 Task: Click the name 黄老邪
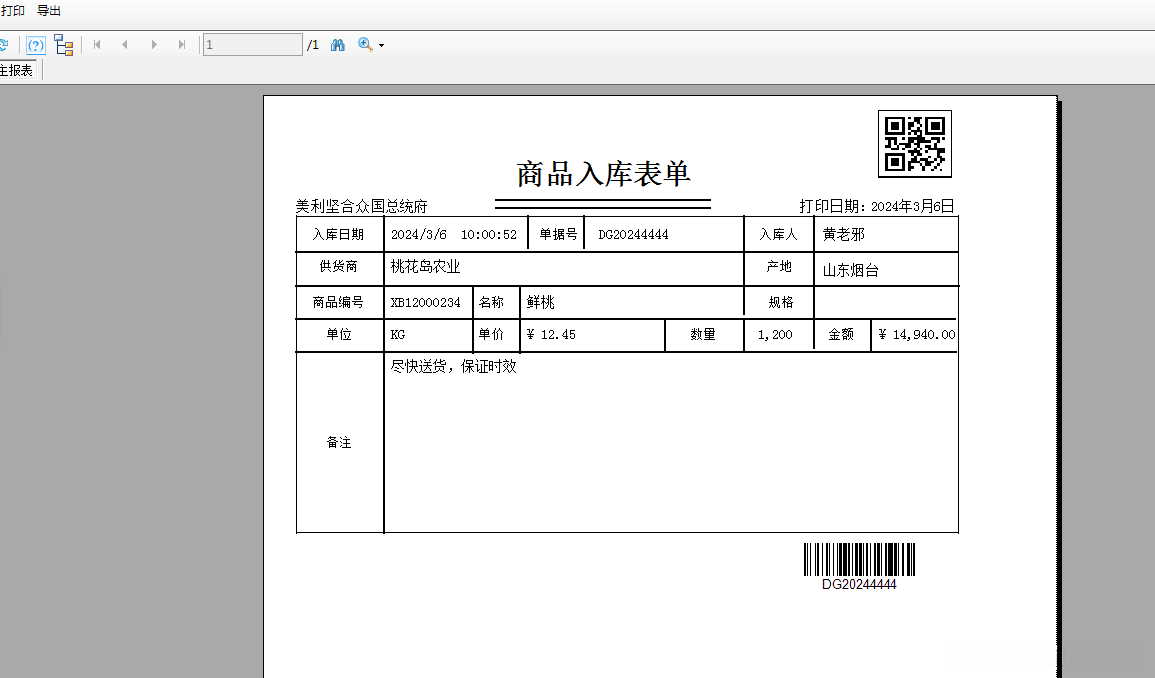pyautogui.click(x=843, y=234)
